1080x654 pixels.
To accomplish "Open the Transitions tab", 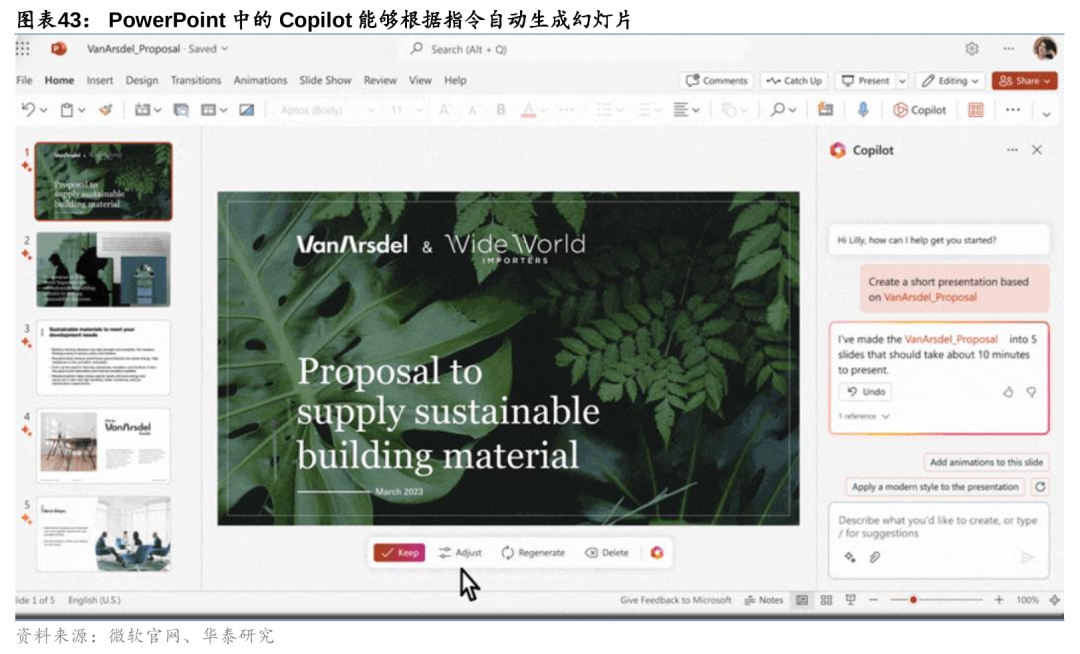I will (x=196, y=81).
